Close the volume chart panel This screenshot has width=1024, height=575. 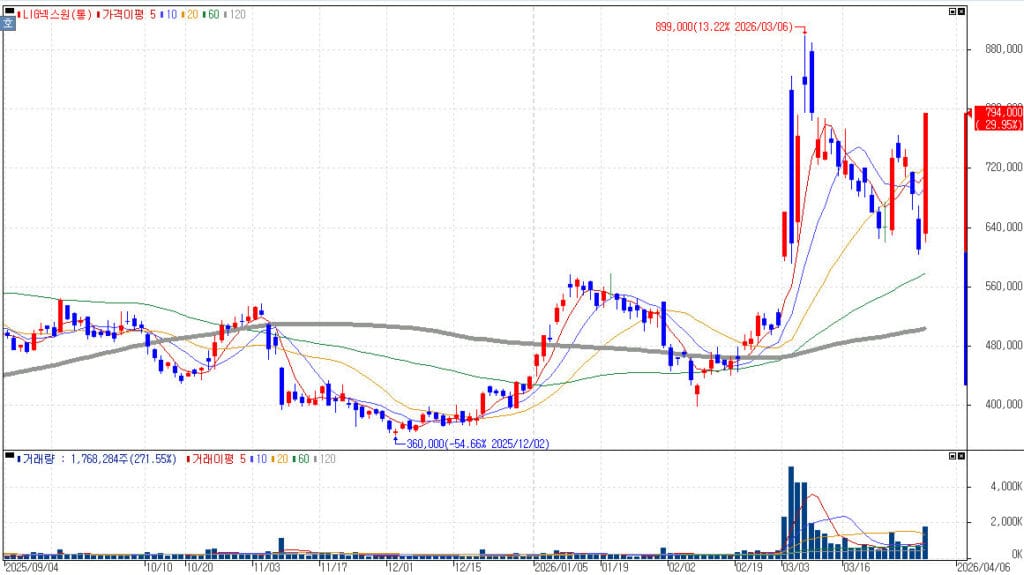pyautogui.click(x=961, y=456)
